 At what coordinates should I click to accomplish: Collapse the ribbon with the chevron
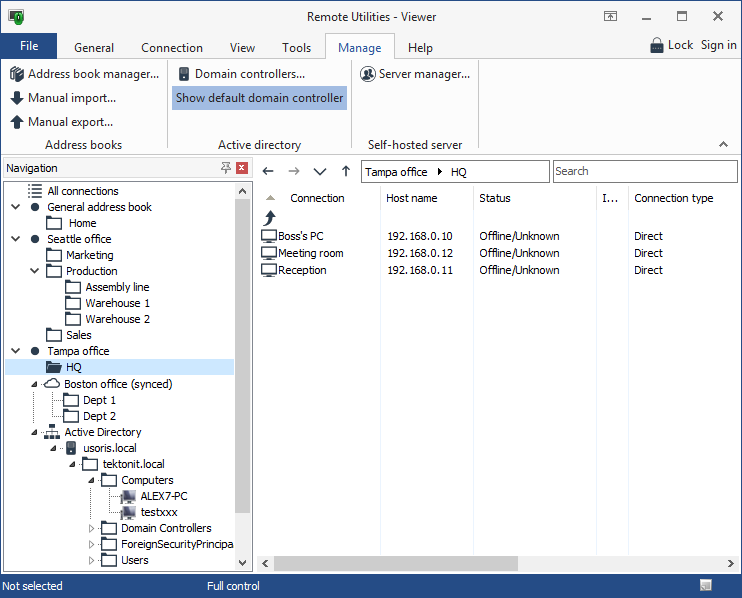(723, 144)
